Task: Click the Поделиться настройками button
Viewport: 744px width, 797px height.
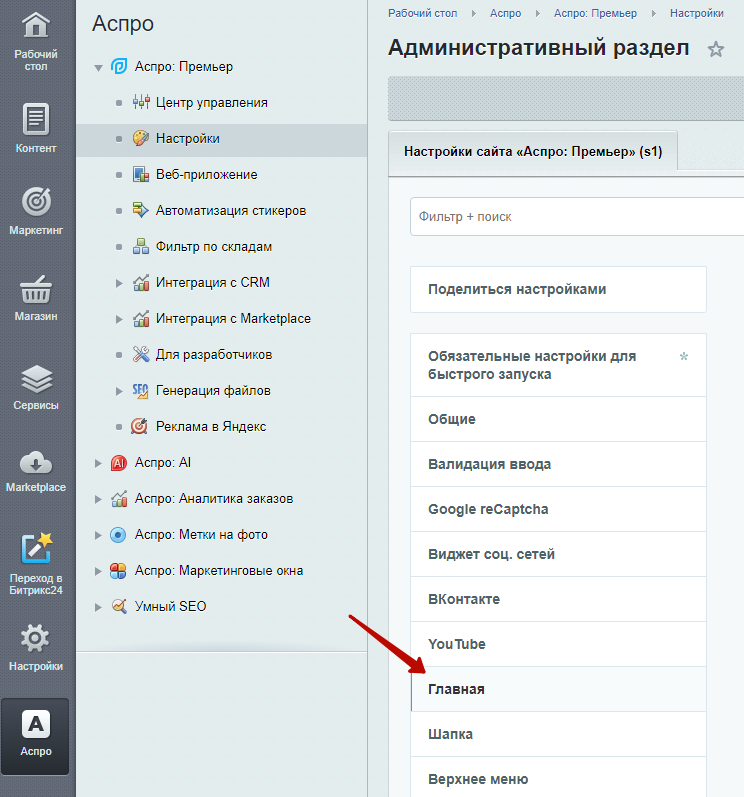Action: pyautogui.click(x=558, y=289)
